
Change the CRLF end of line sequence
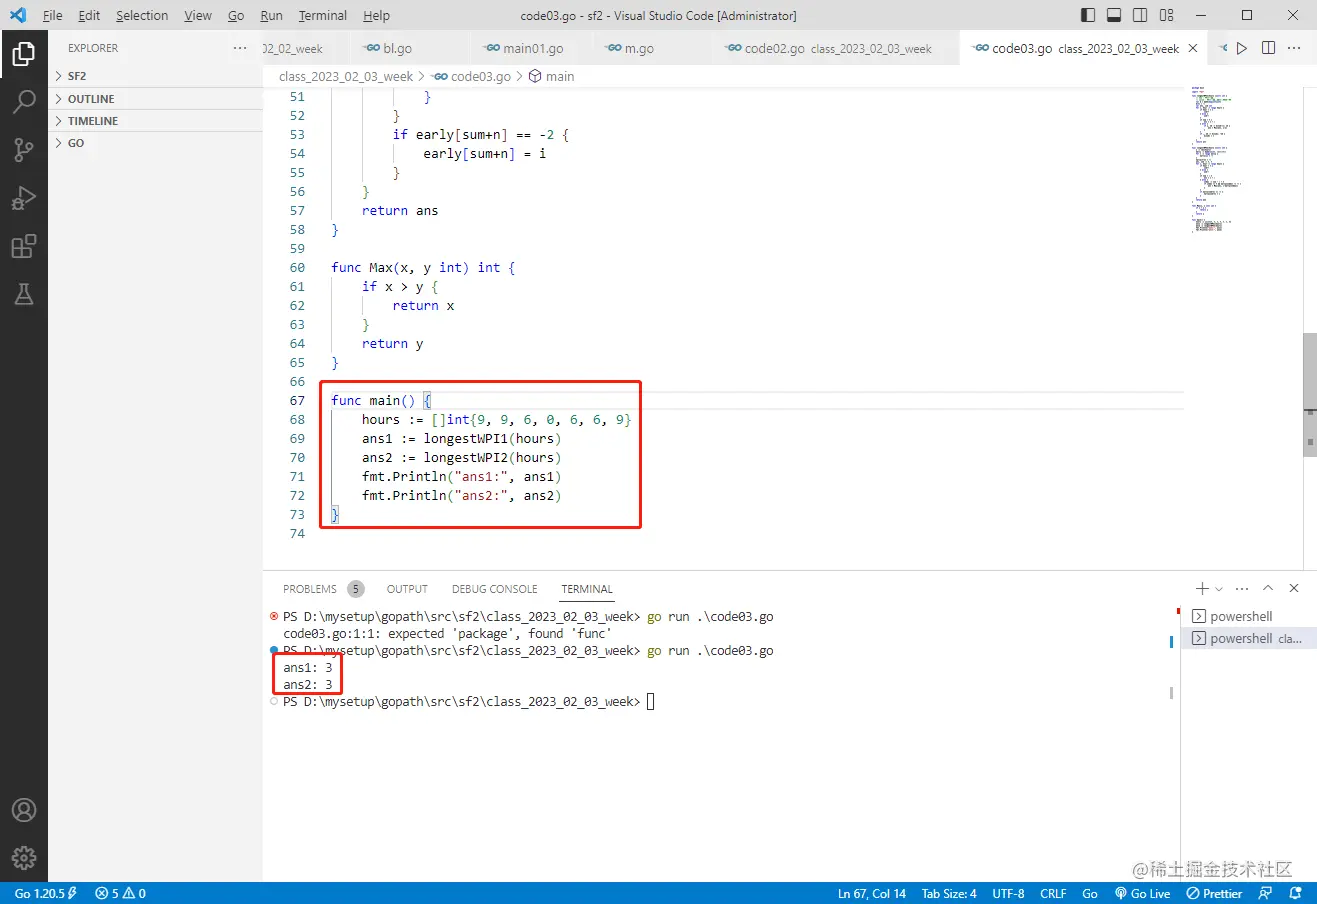pyautogui.click(x=1053, y=893)
